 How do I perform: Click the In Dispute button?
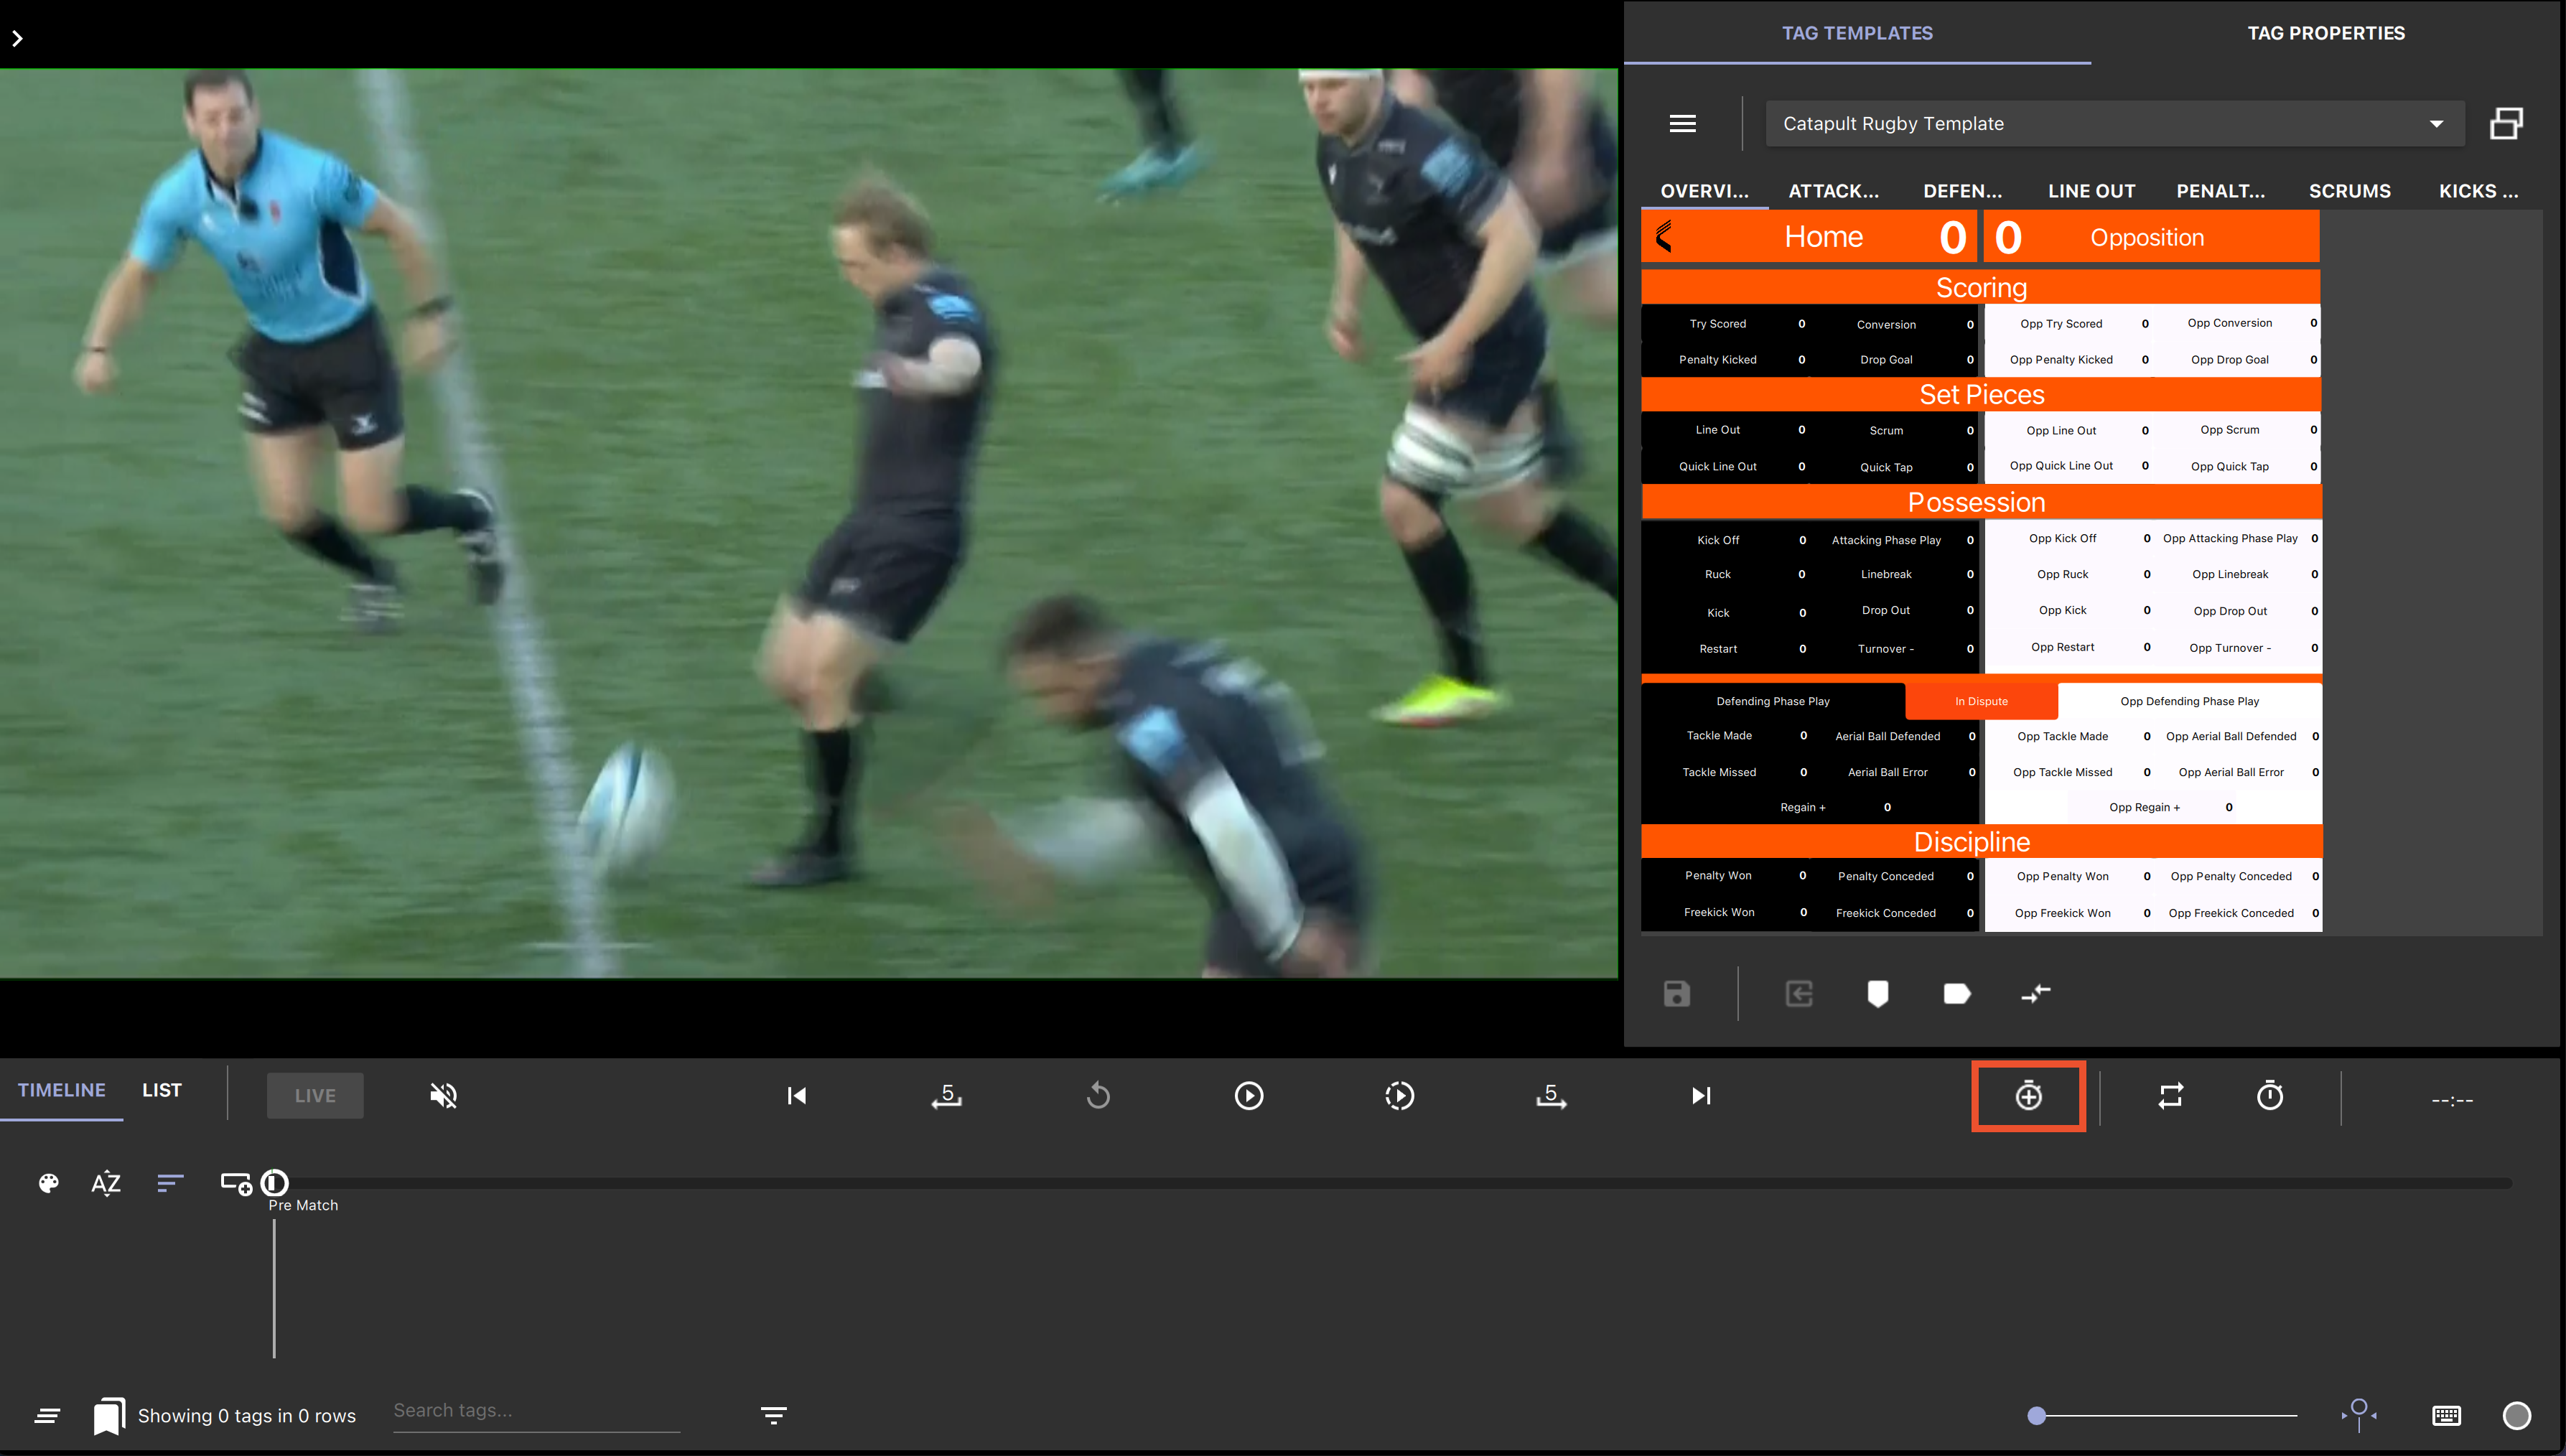coord(1981,701)
